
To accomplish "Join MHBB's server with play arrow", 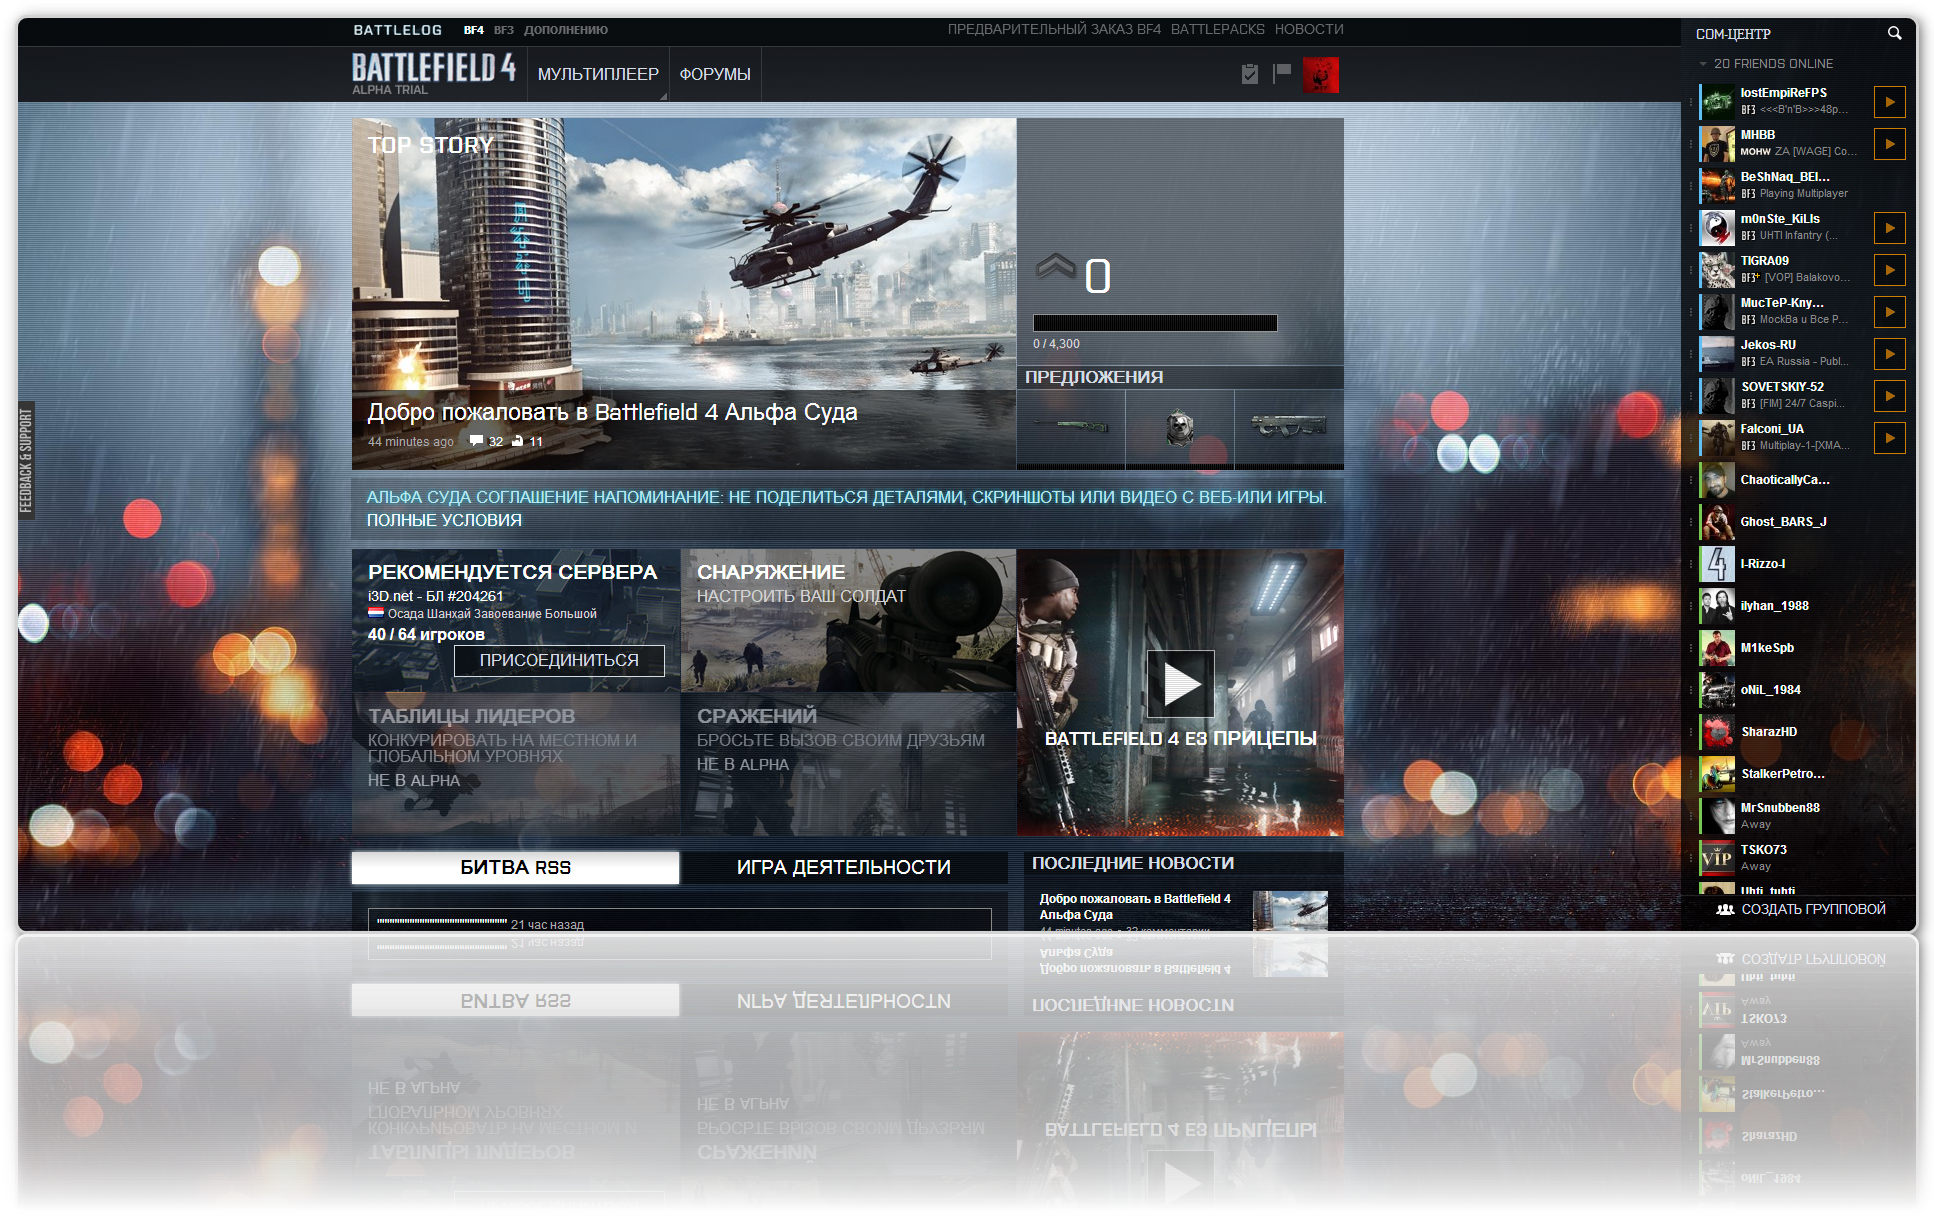I will (x=1890, y=144).
